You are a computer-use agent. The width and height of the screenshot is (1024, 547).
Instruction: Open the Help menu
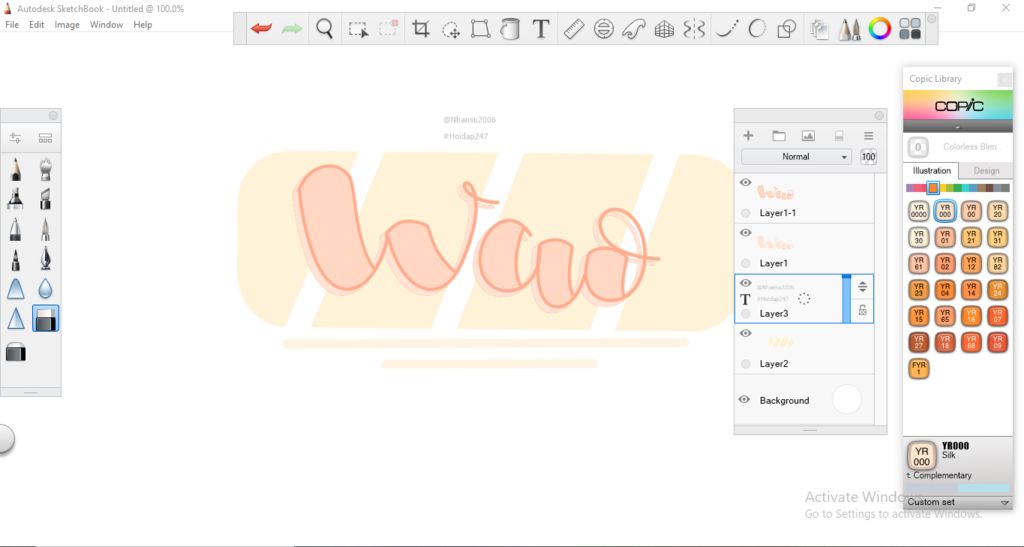(142, 25)
